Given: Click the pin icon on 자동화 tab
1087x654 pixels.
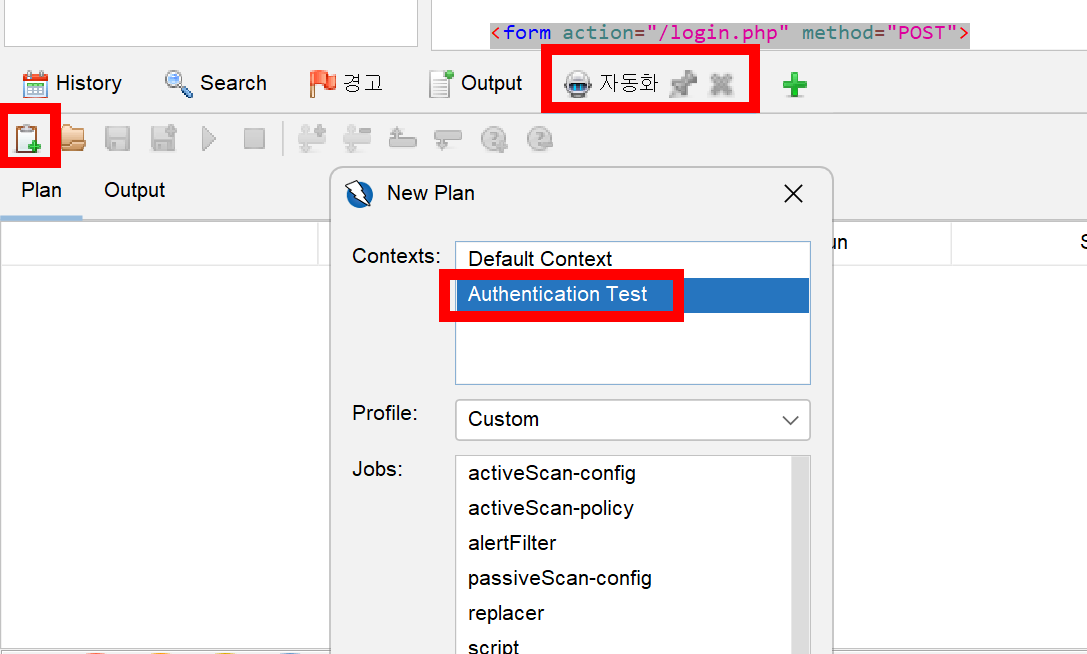Looking at the screenshot, I should (684, 84).
